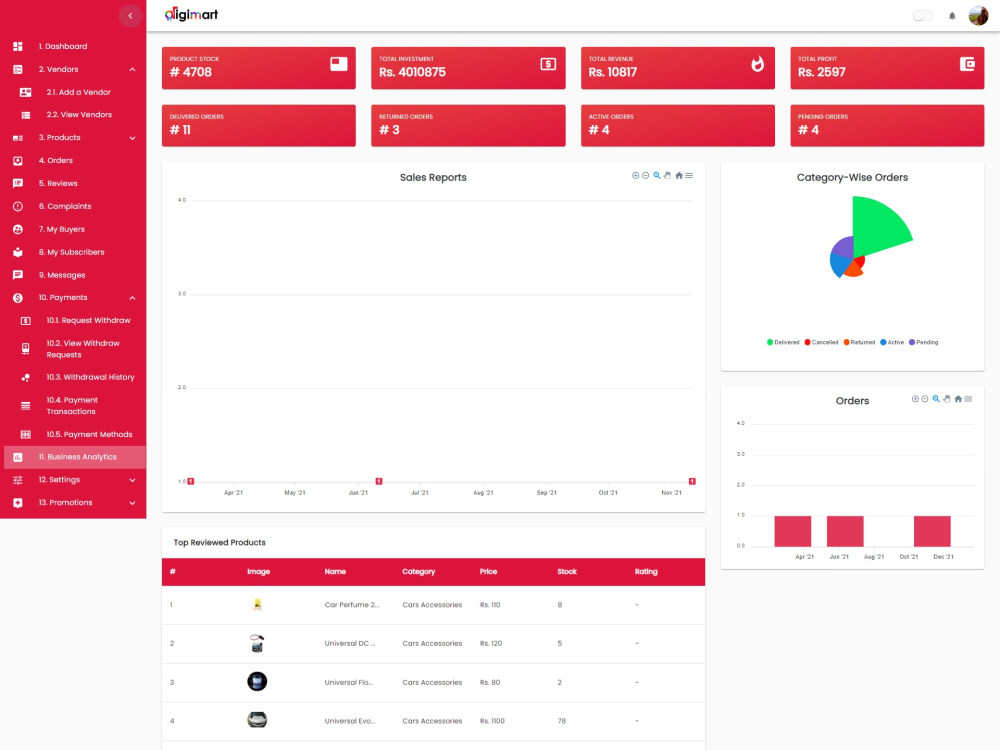Viewport: 1000px width, 750px height.
Task: Click the Reviews icon in sidebar
Action: pos(18,184)
